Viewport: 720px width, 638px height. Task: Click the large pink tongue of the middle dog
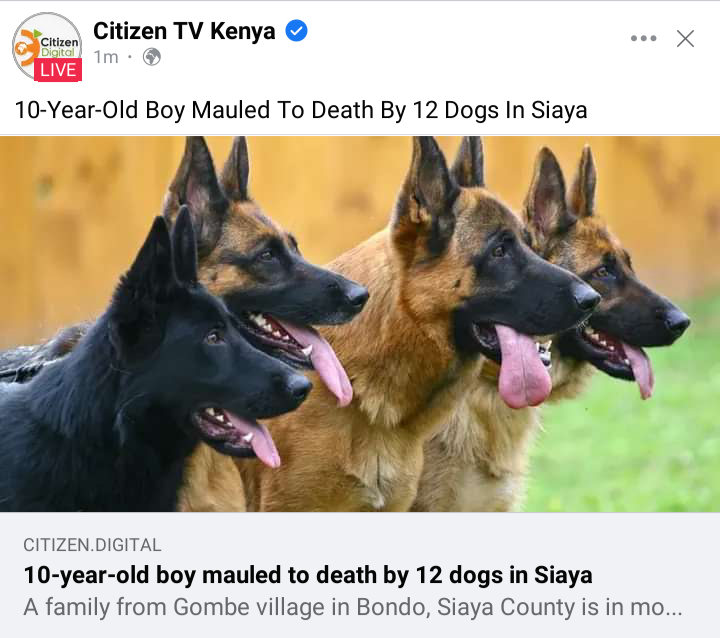[523, 367]
